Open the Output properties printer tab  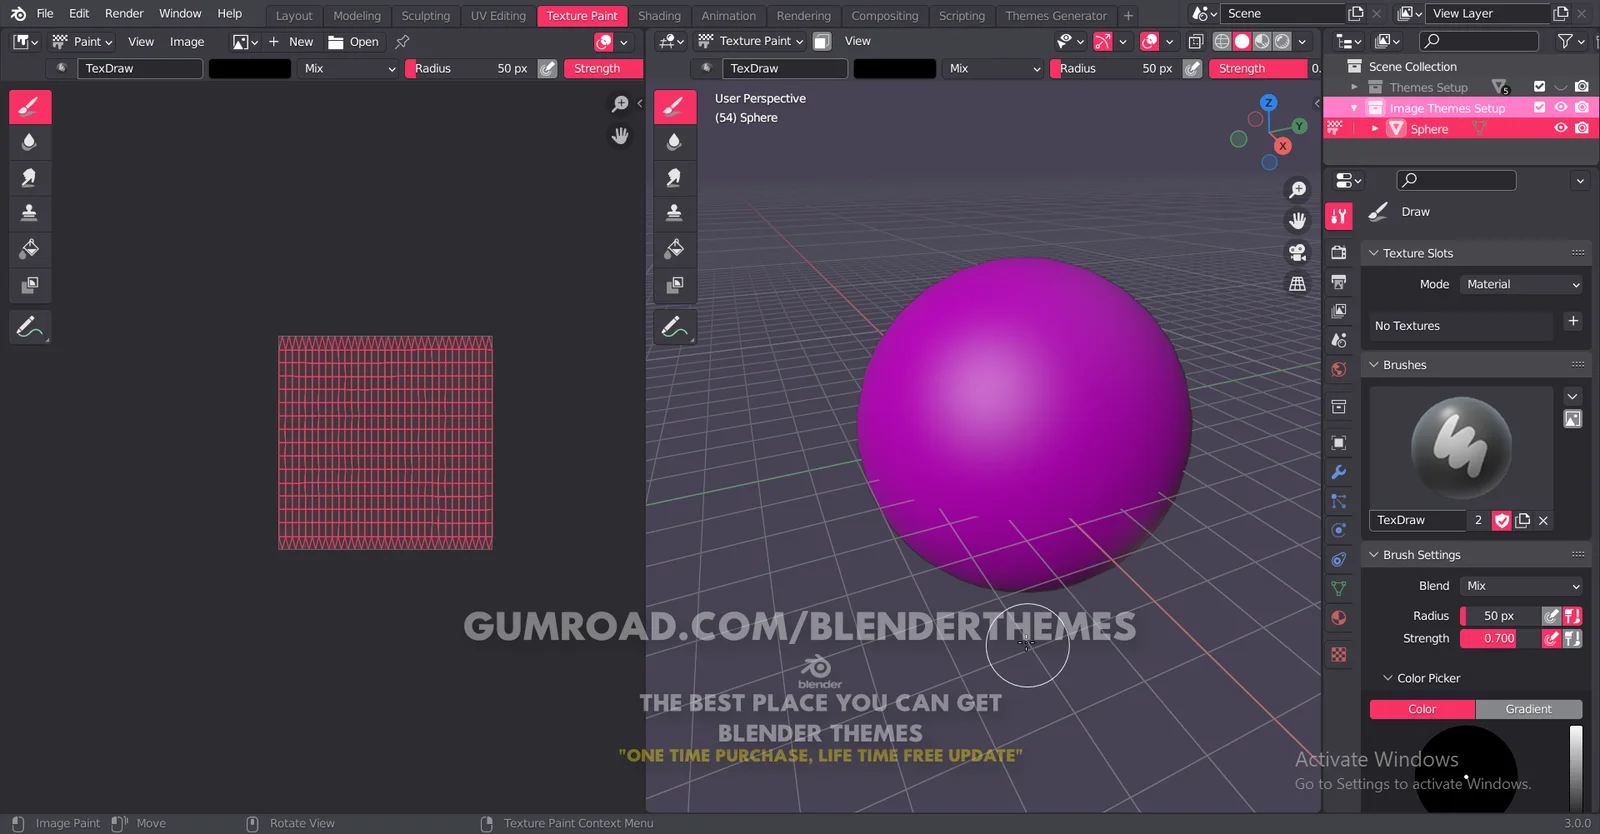pos(1339,282)
